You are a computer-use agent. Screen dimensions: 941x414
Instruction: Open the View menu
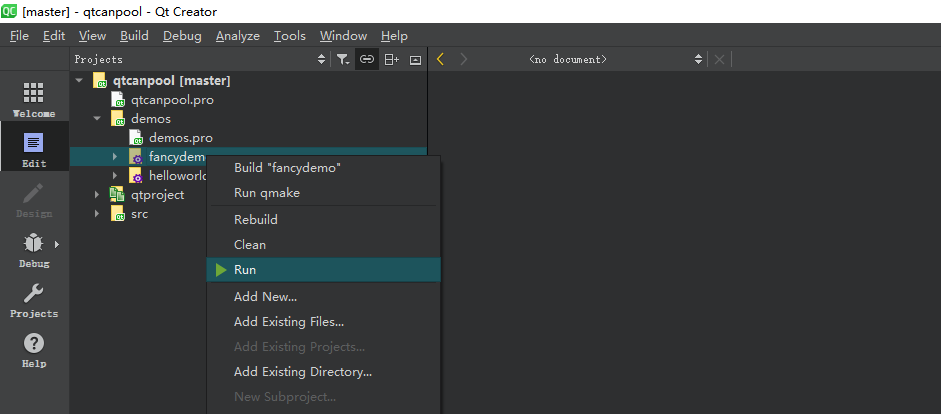(x=92, y=36)
